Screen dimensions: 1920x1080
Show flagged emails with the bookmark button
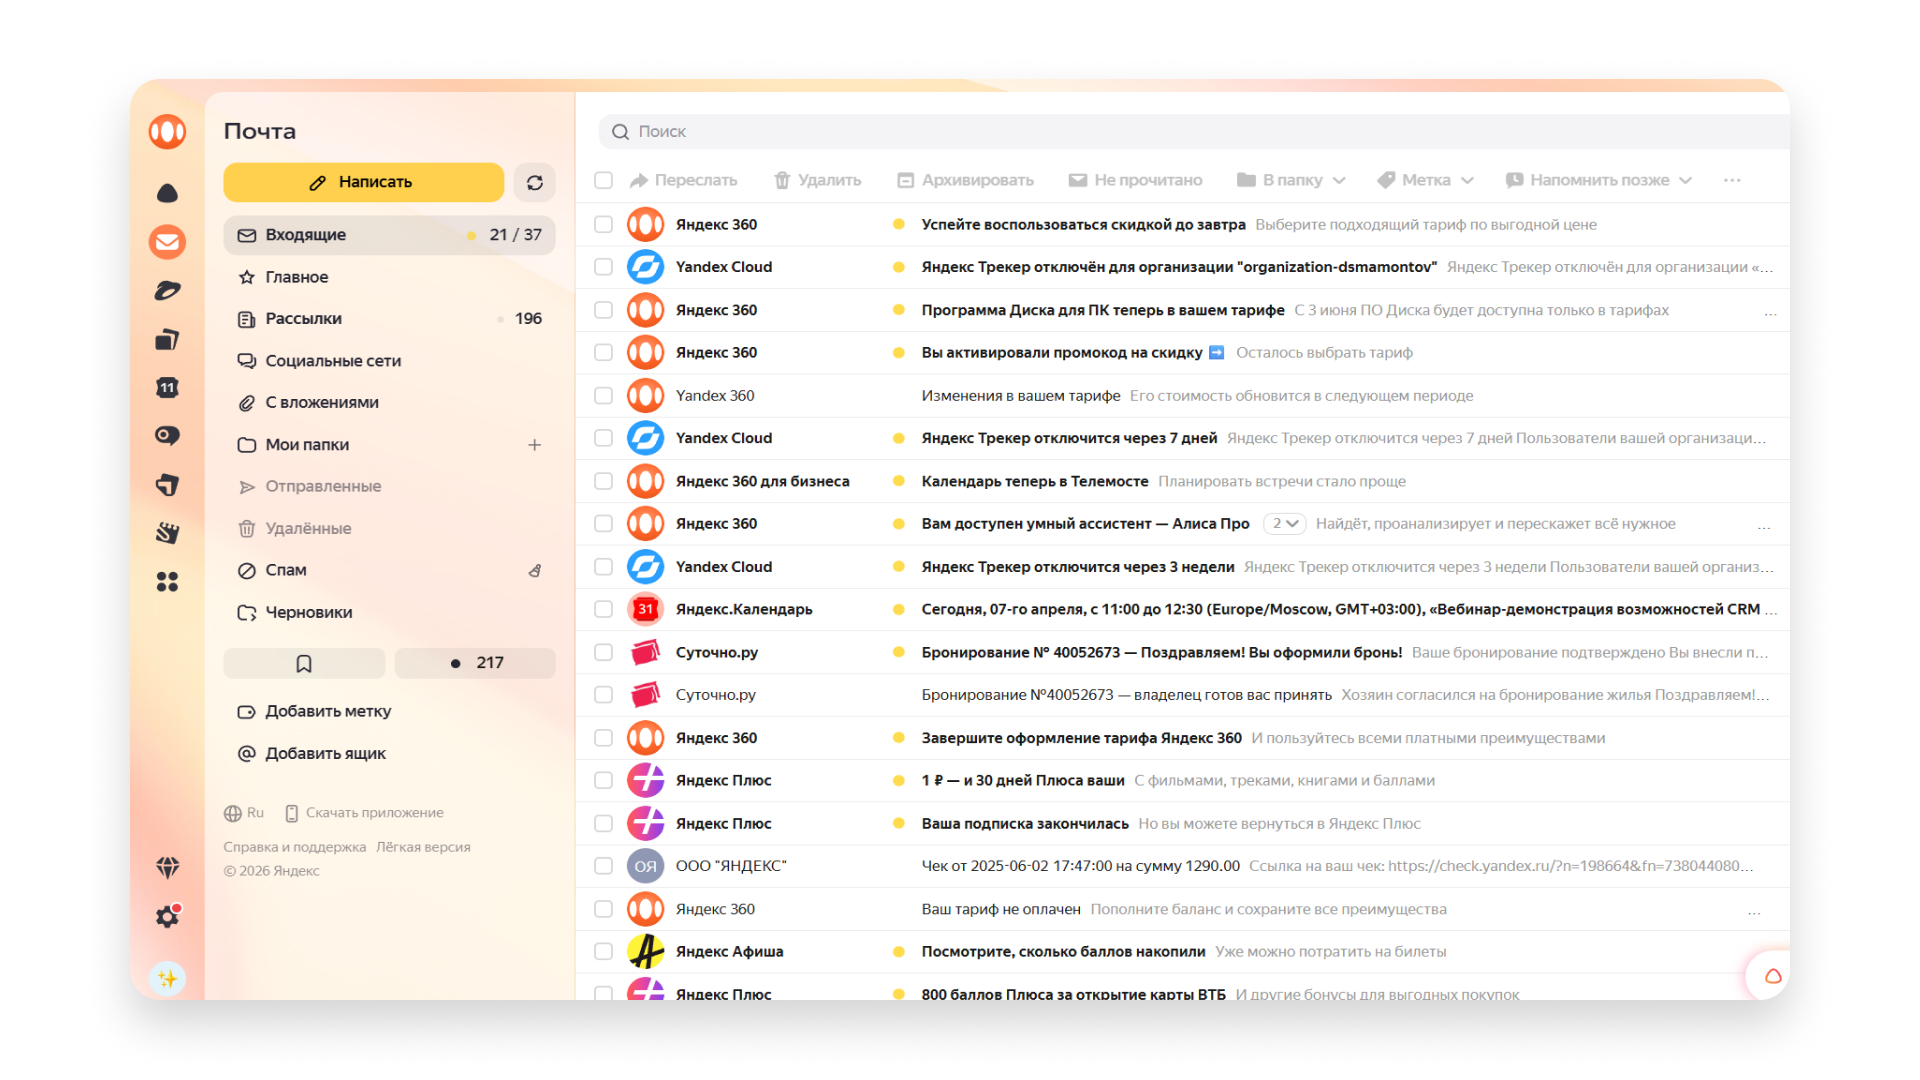click(x=304, y=663)
